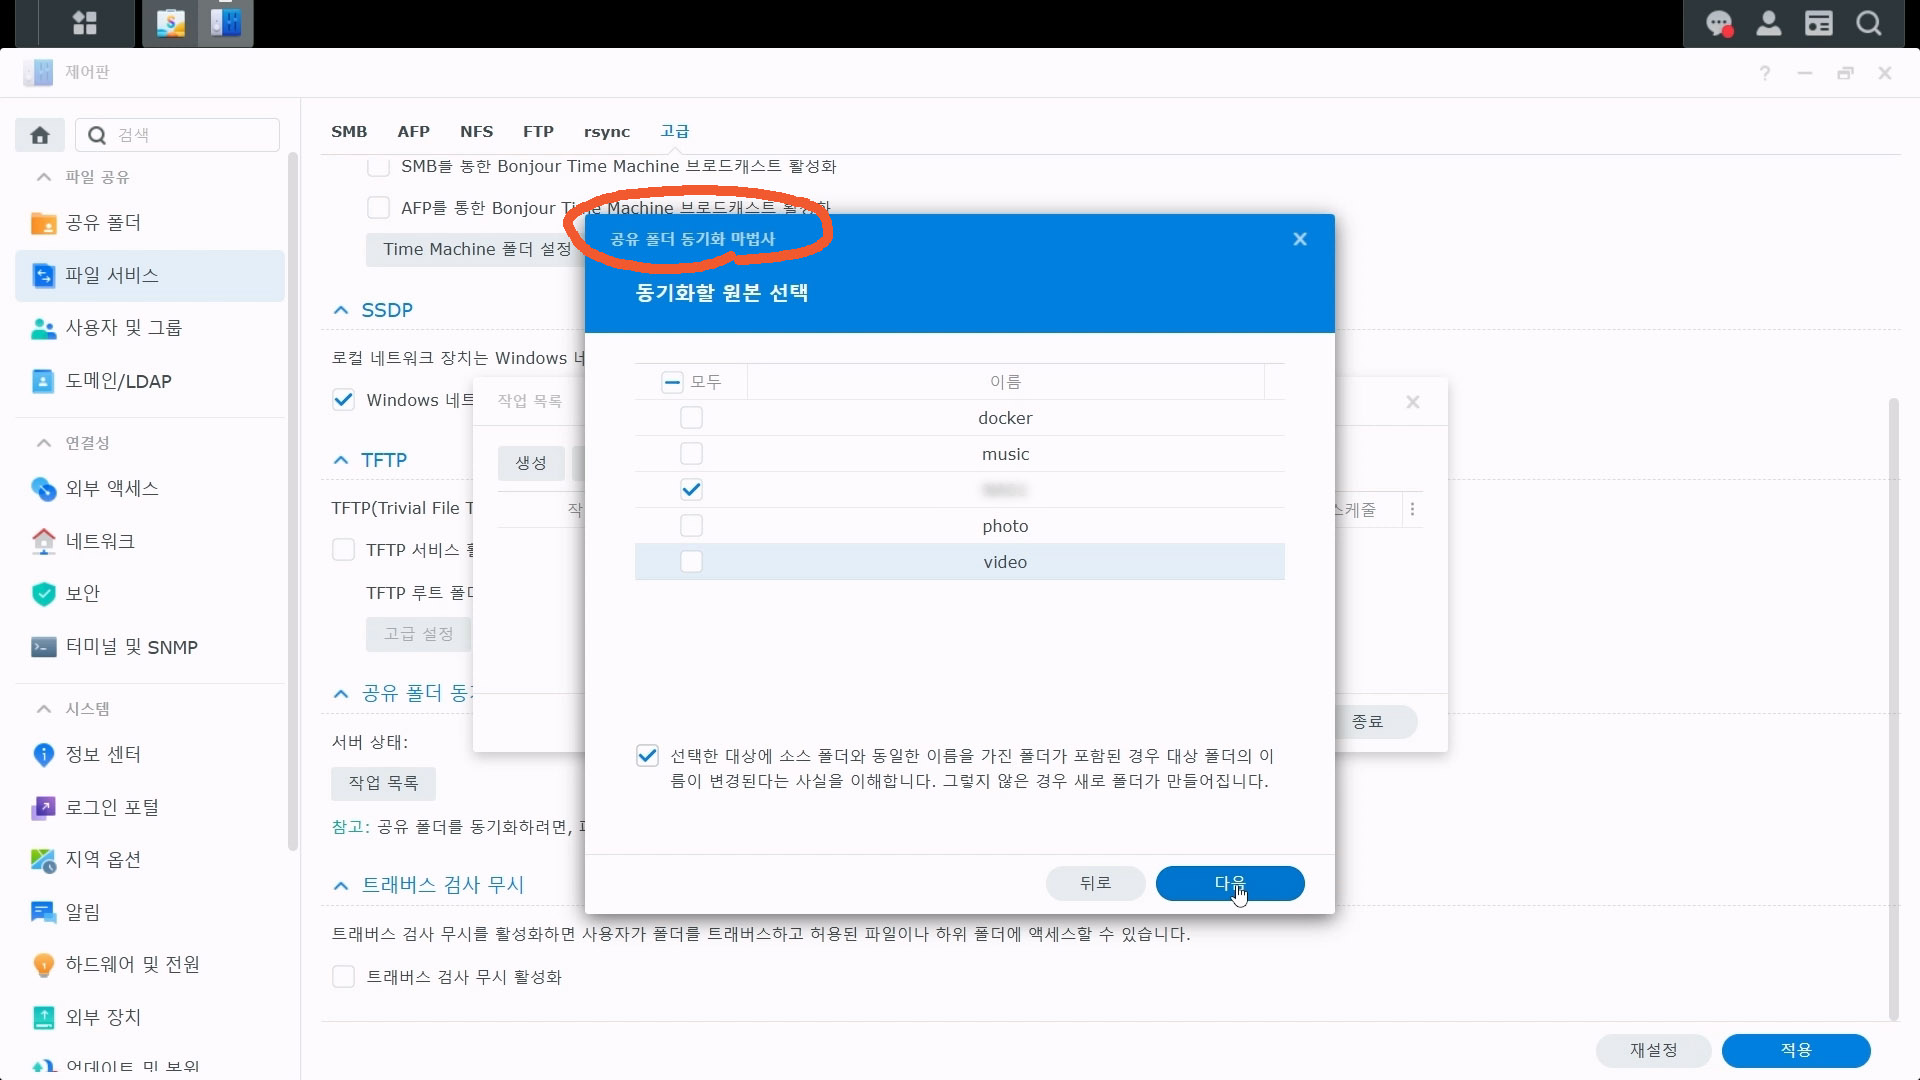Toggle the folder rename acknowledgment checkbox
Image resolution: width=1920 pixels, height=1080 pixels.
[x=647, y=756]
